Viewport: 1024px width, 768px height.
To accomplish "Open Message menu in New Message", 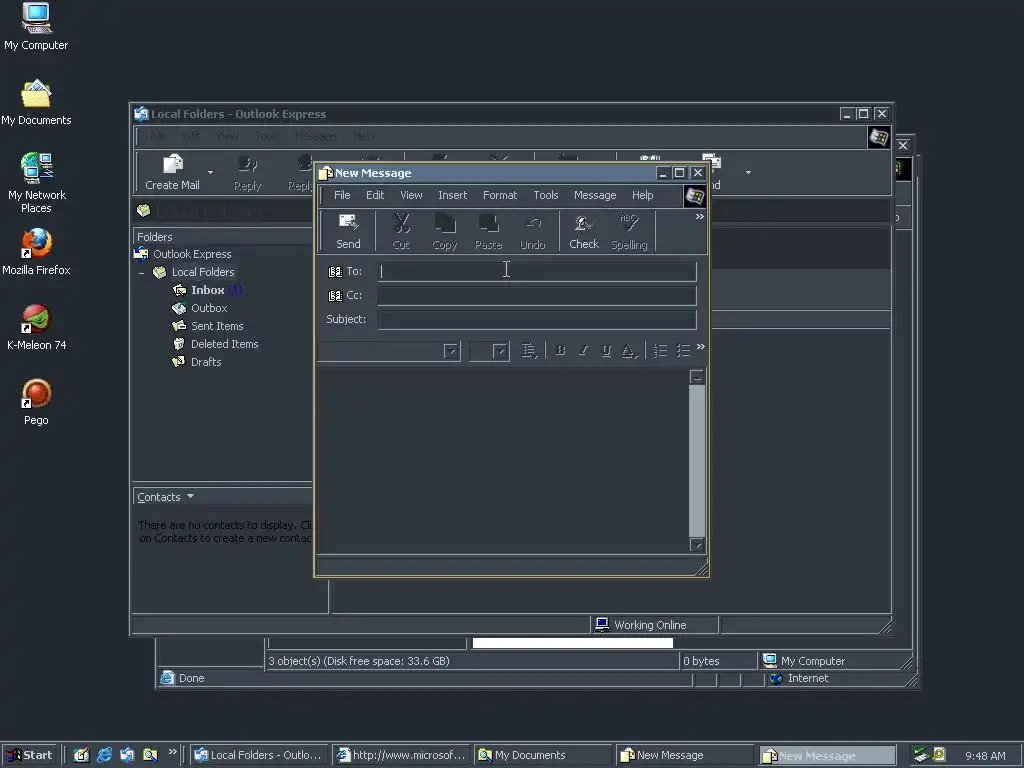I will tap(594, 195).
